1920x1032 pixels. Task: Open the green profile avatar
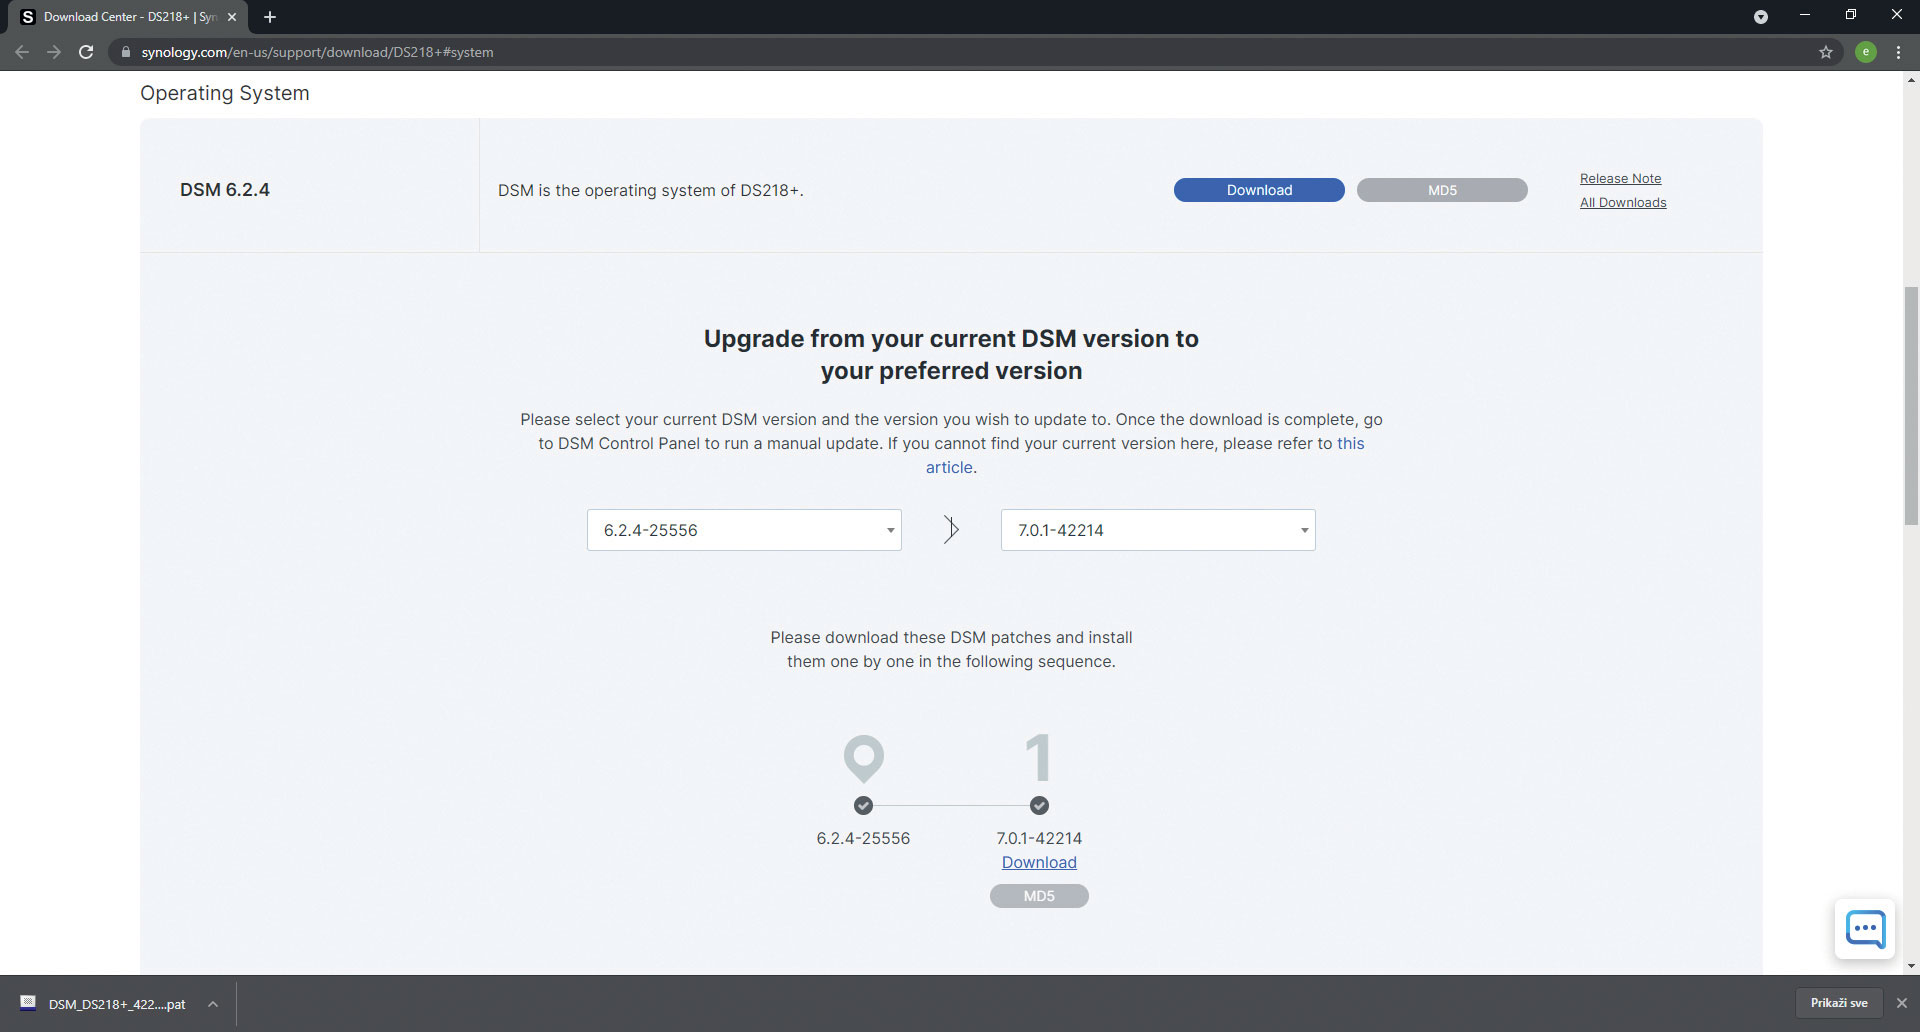click(1865, 52)
